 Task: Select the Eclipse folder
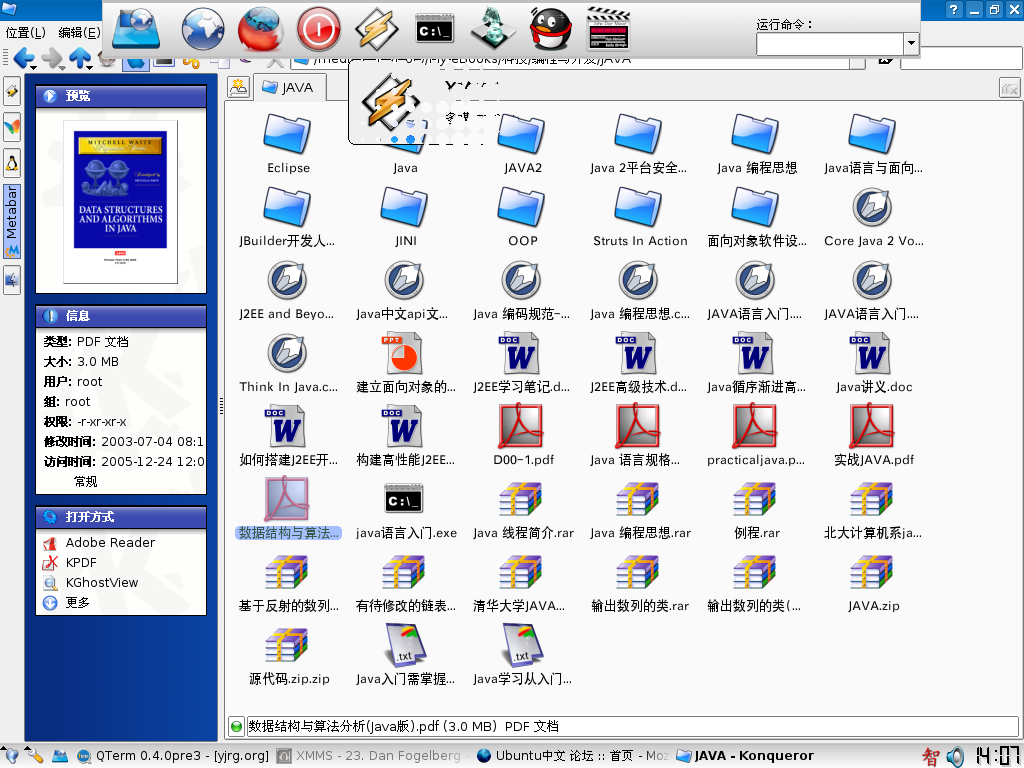288,144
